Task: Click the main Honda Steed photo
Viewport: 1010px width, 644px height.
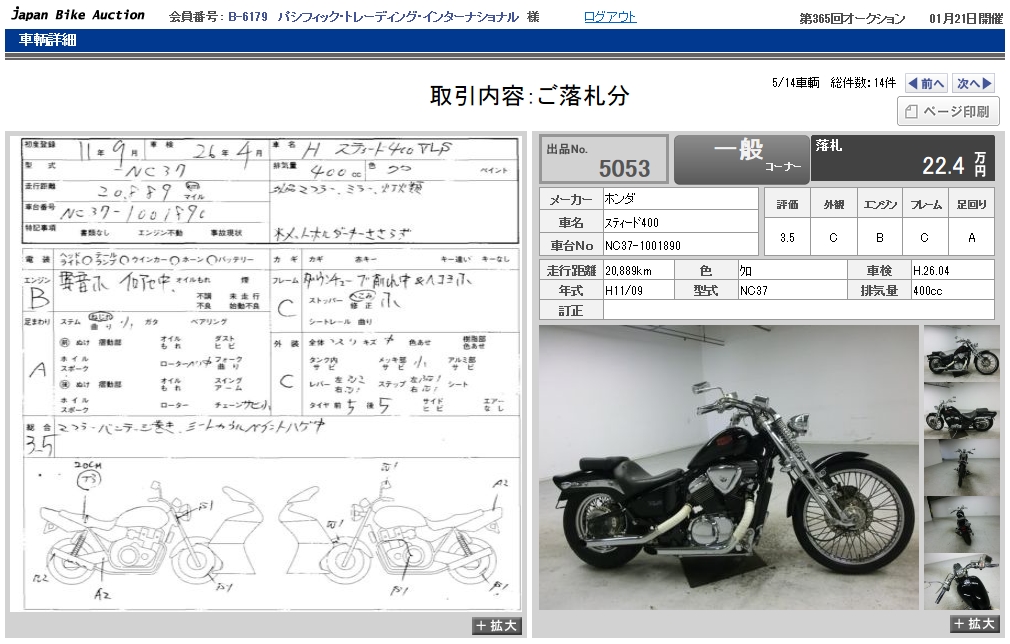Action: pos(728,467)
